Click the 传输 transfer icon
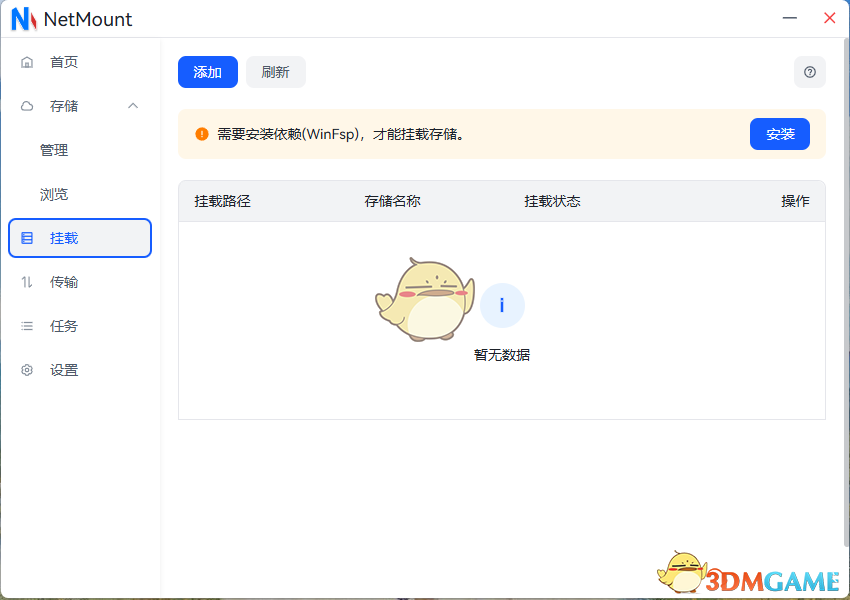Viewport: 850px width, 600px height. (x=26, y=282)
